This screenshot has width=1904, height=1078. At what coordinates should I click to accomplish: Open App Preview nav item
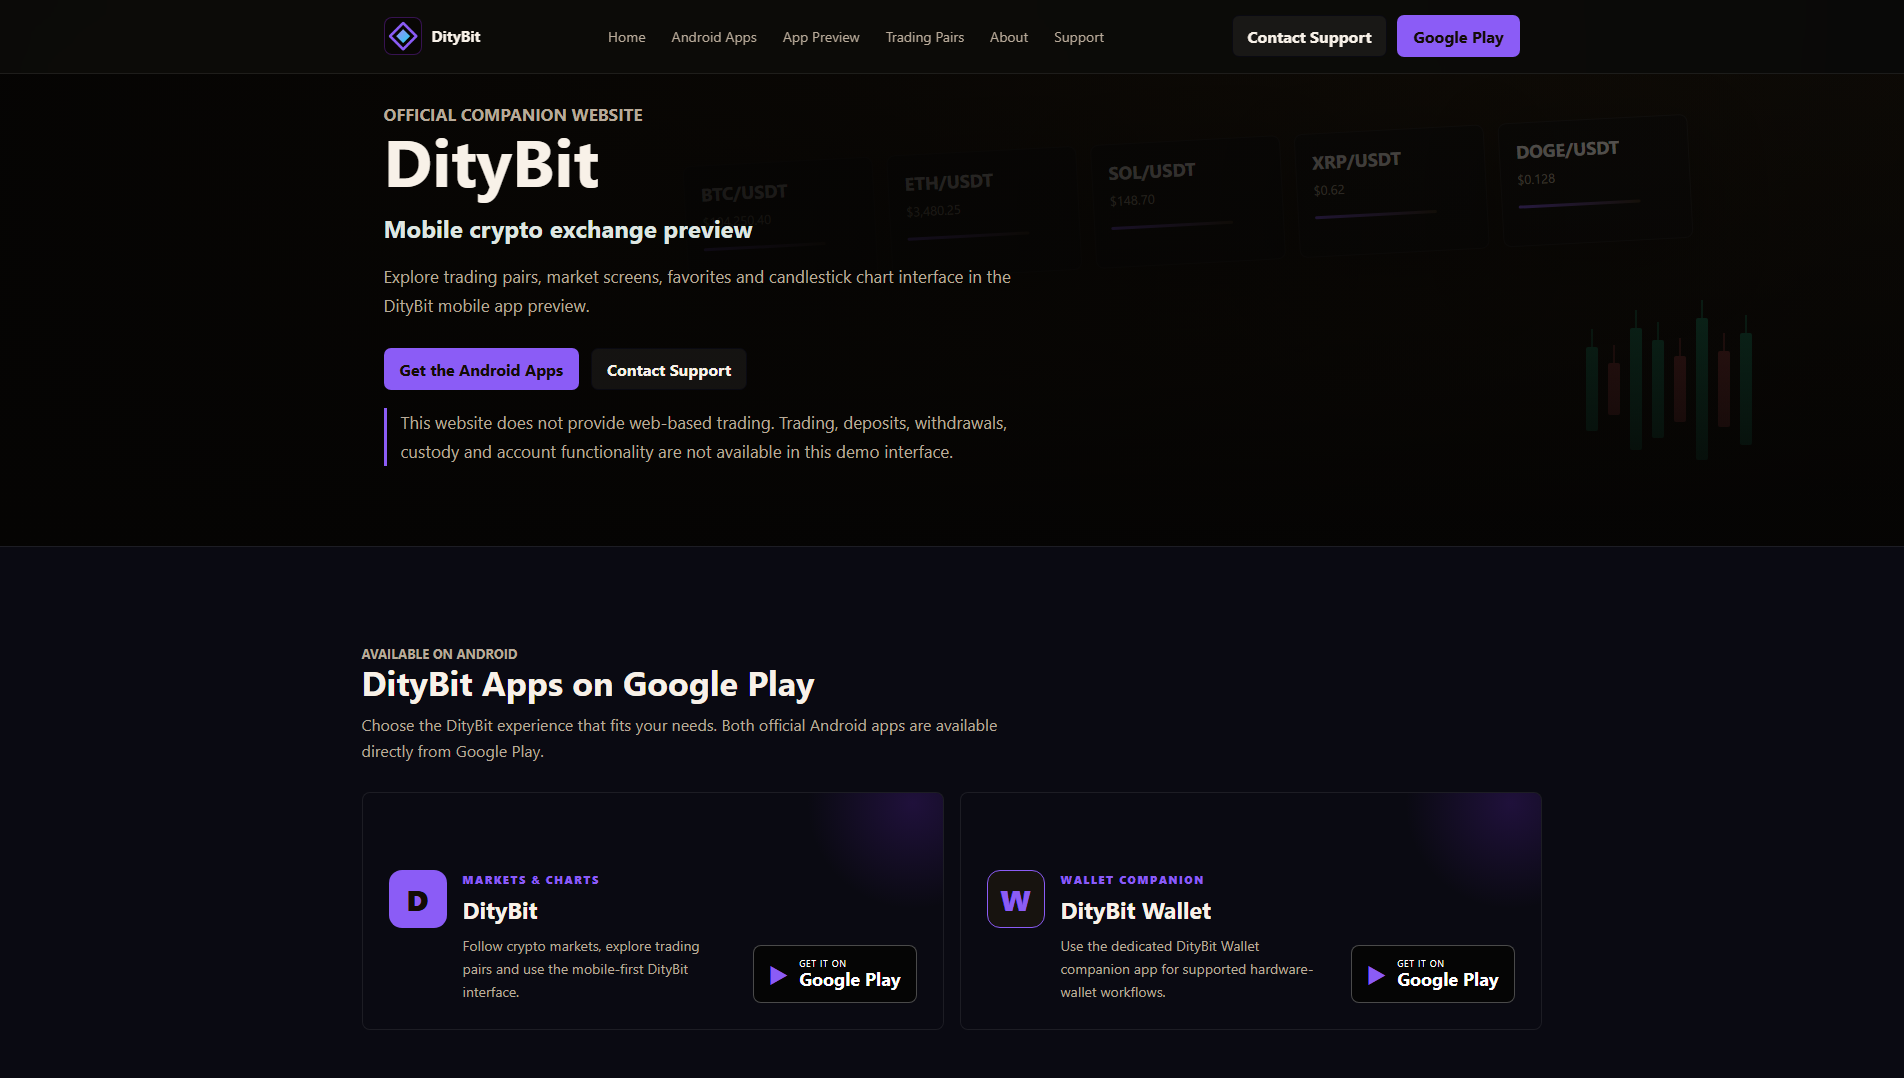click(821, 37)
